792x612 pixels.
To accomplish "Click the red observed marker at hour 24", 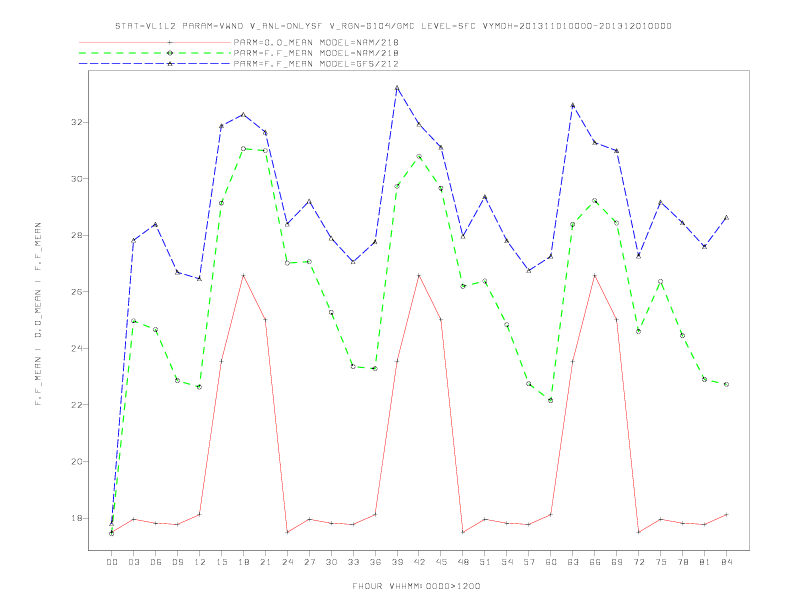I will tap(287, 532).
